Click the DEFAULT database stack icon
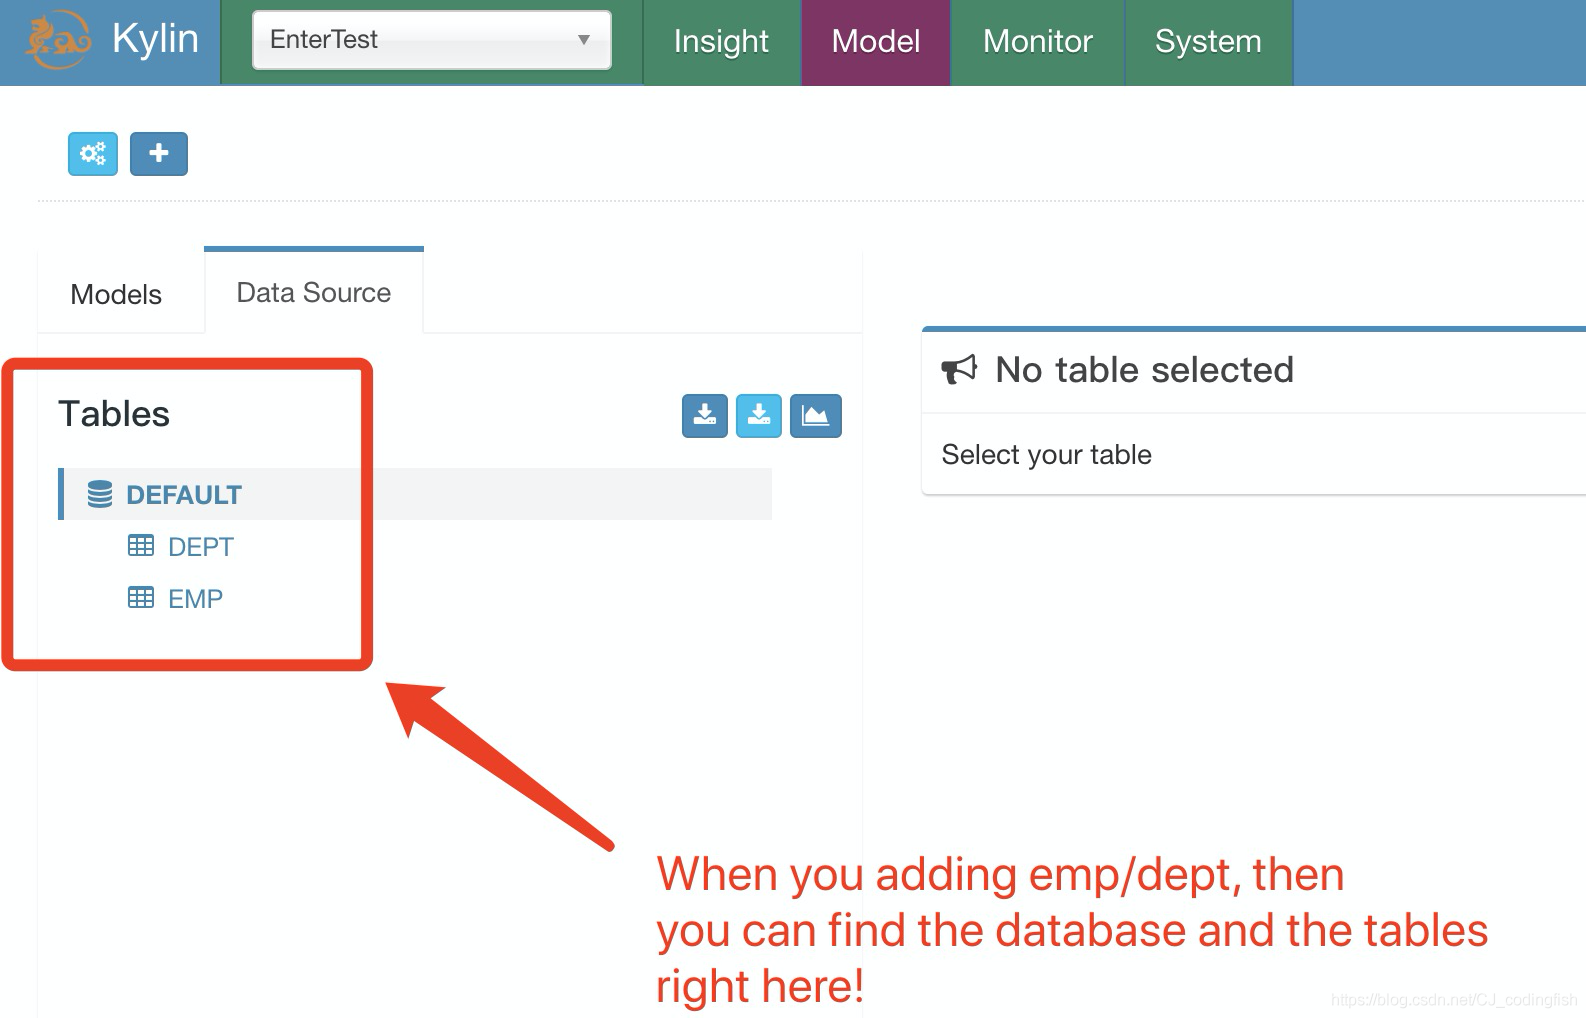The width and height of the screenshot is (1586, 1018). pyautogui.click(x=100, y=494)
